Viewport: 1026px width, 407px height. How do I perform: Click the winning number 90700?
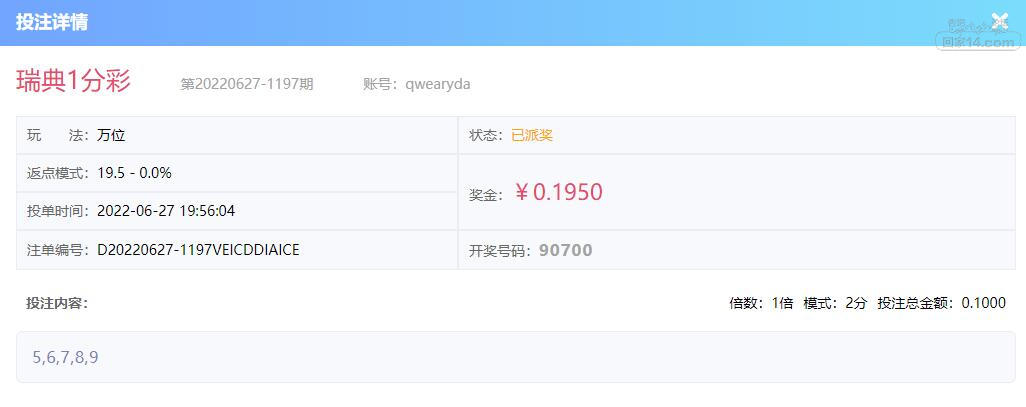coord(565,250)
